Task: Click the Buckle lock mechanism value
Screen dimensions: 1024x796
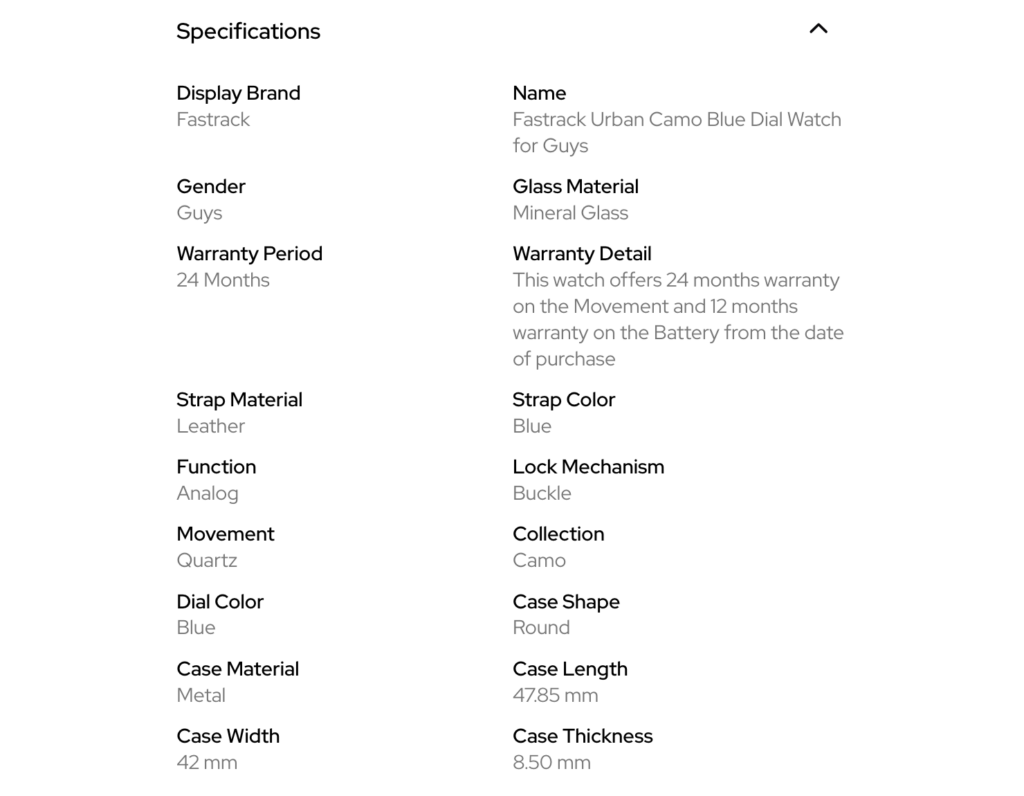Action: (x=542, y=493)
